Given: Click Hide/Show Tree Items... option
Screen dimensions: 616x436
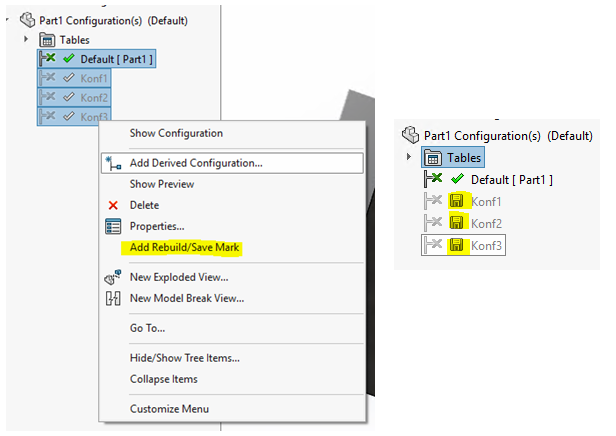Looking at the screenshot, I should pos(184,358).
